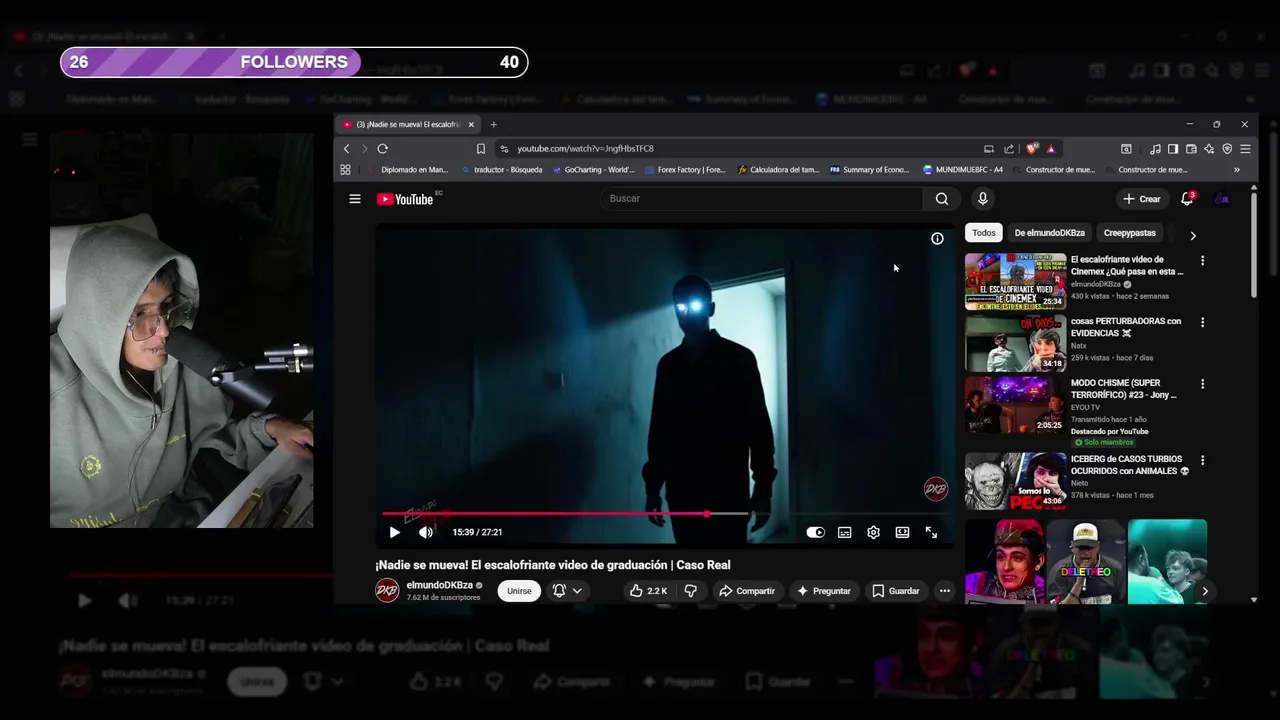Reload the page
The height and width of the screenshot is (720, 1280).
(x=382, y=149)
